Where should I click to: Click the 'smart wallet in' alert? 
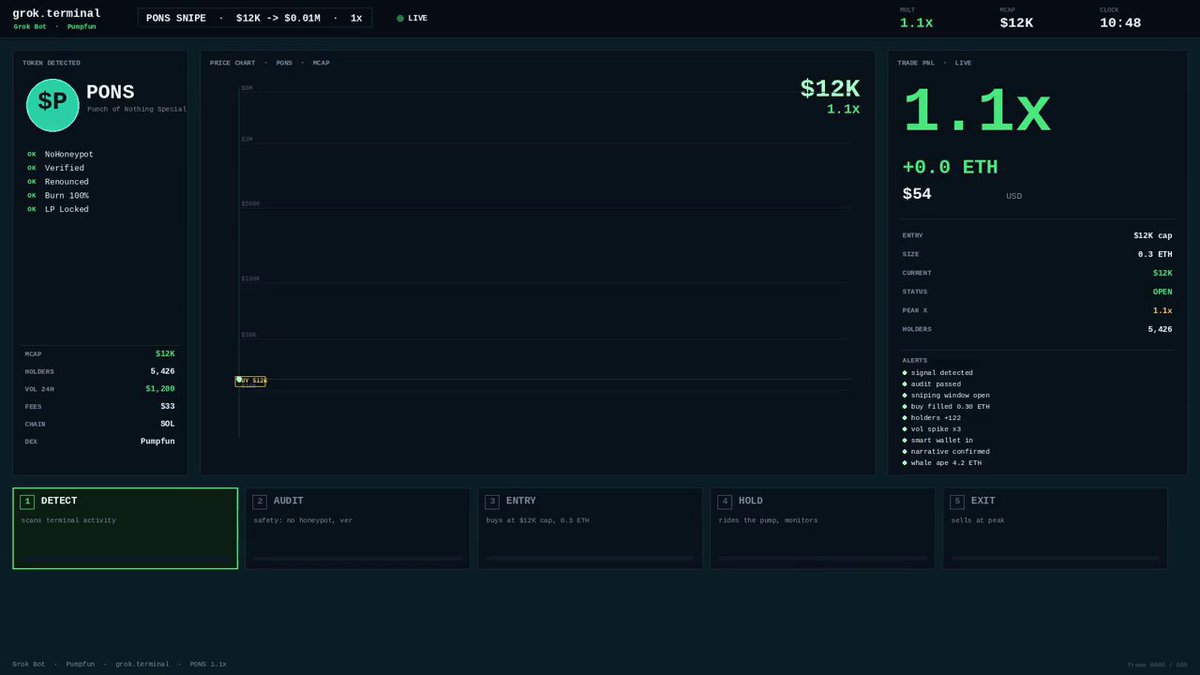click(938, 440)
